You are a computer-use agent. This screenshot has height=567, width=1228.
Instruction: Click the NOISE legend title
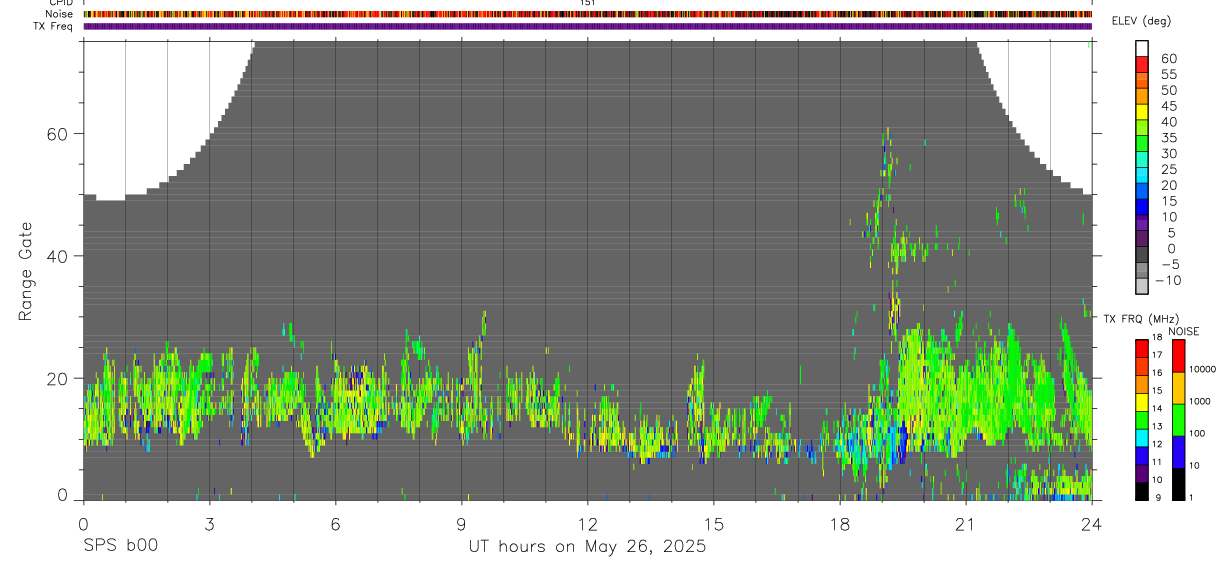coord(1184,331)
